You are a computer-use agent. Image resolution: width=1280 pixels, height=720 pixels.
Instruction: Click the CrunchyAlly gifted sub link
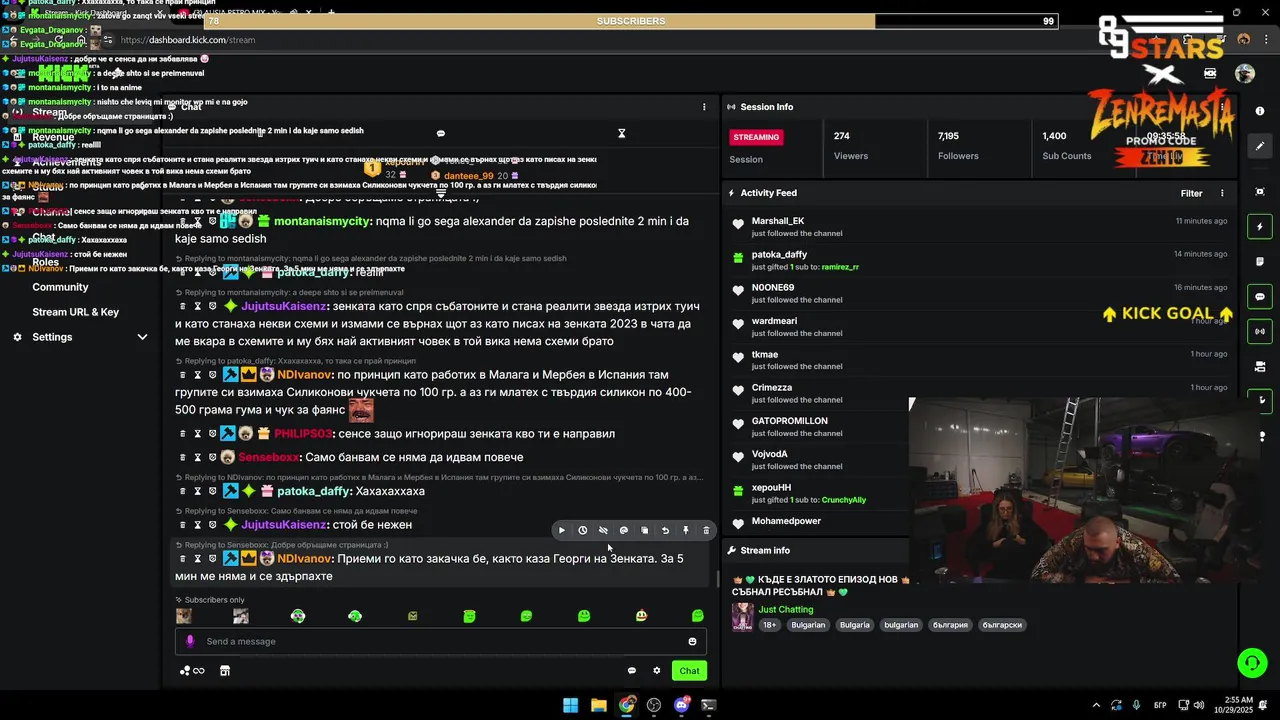[x=844, y=500]
